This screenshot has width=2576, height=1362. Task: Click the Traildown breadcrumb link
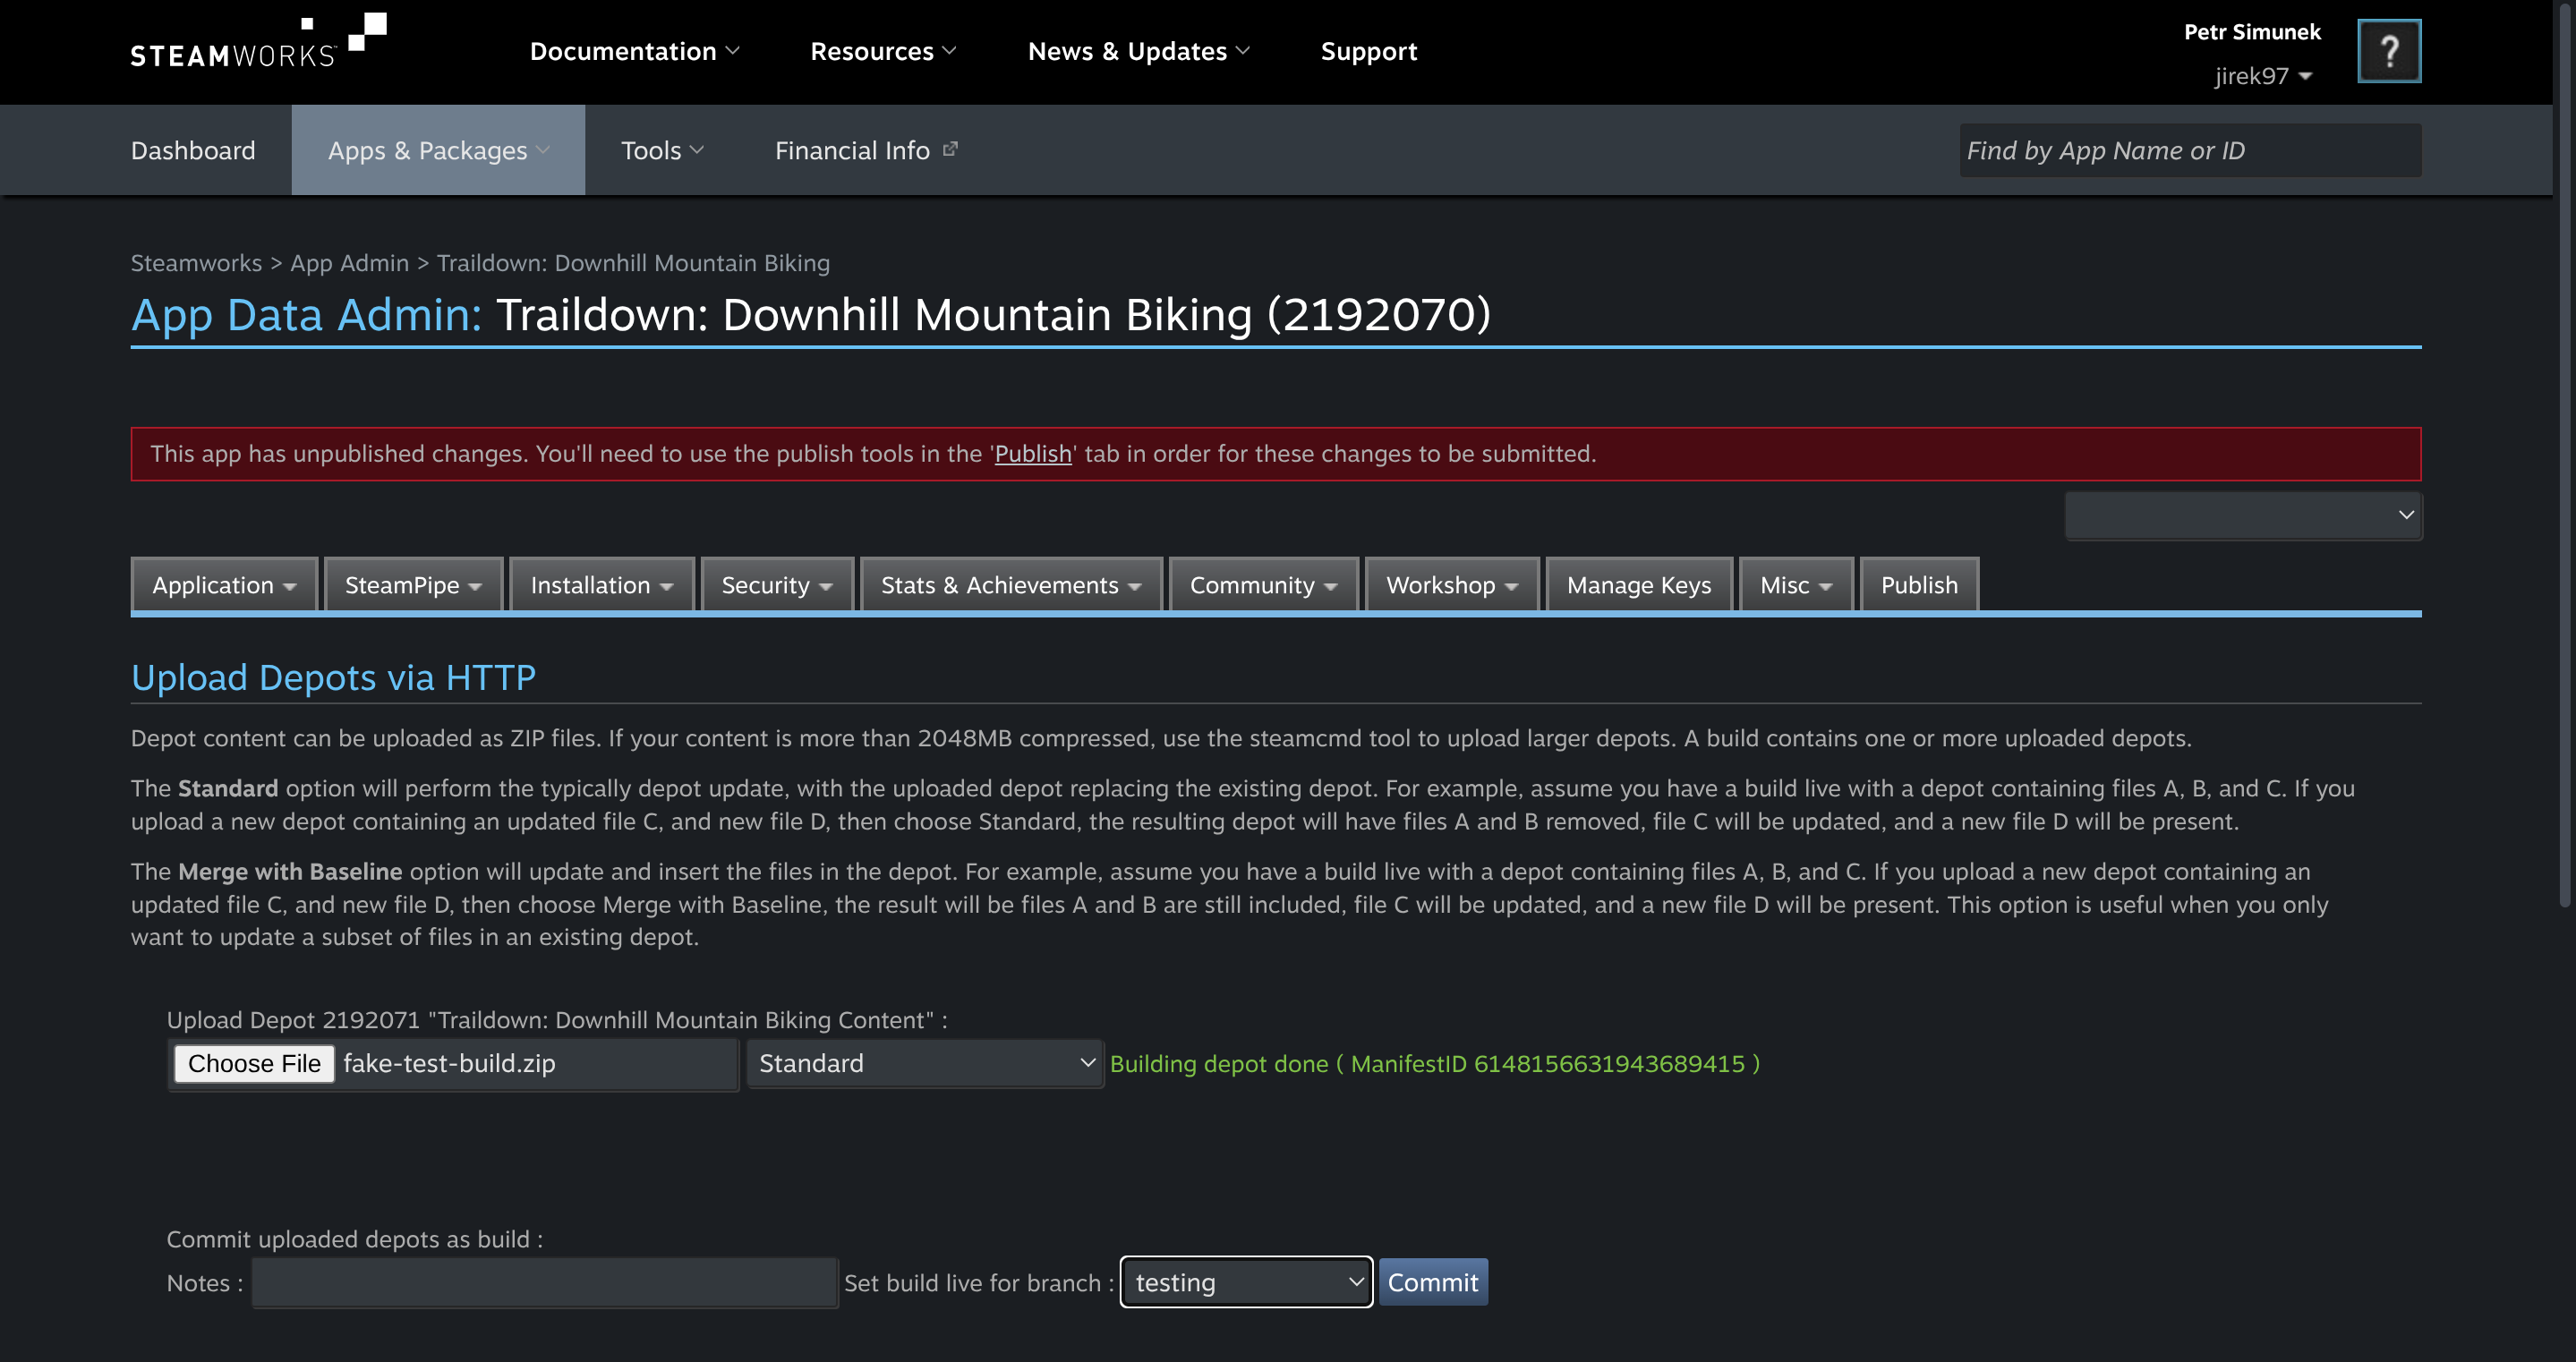pos(633,263)
